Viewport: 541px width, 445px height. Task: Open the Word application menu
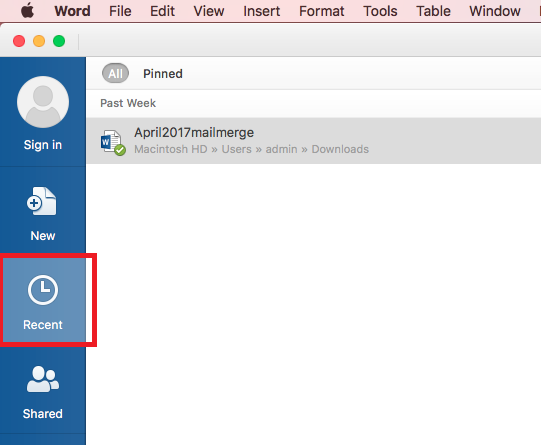tap(72, 11)
